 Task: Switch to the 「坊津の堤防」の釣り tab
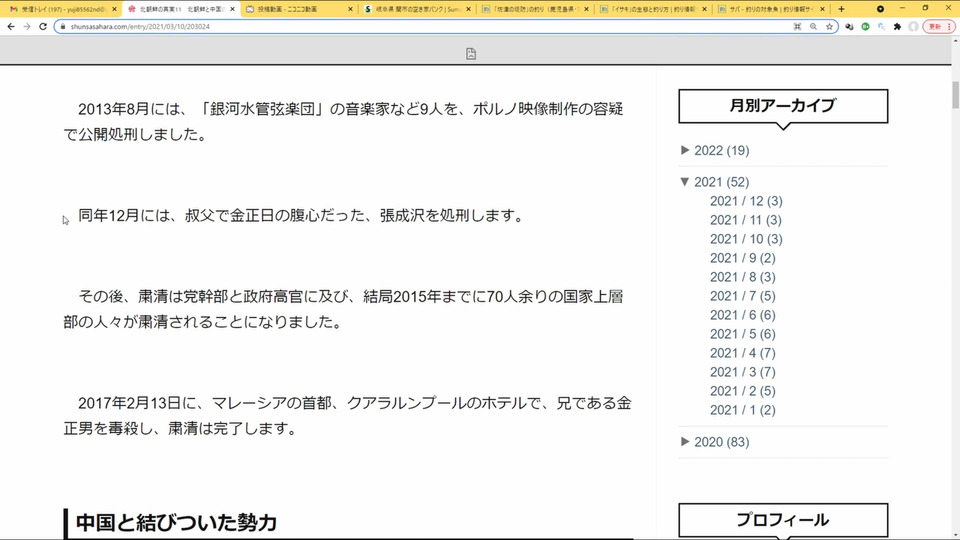point(536,9)
